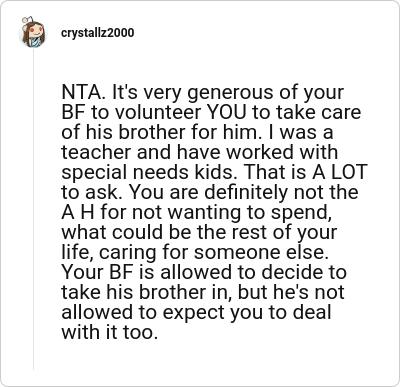
Task: Select the line starting with teacher and have
Action: click(x=200, y=152)
